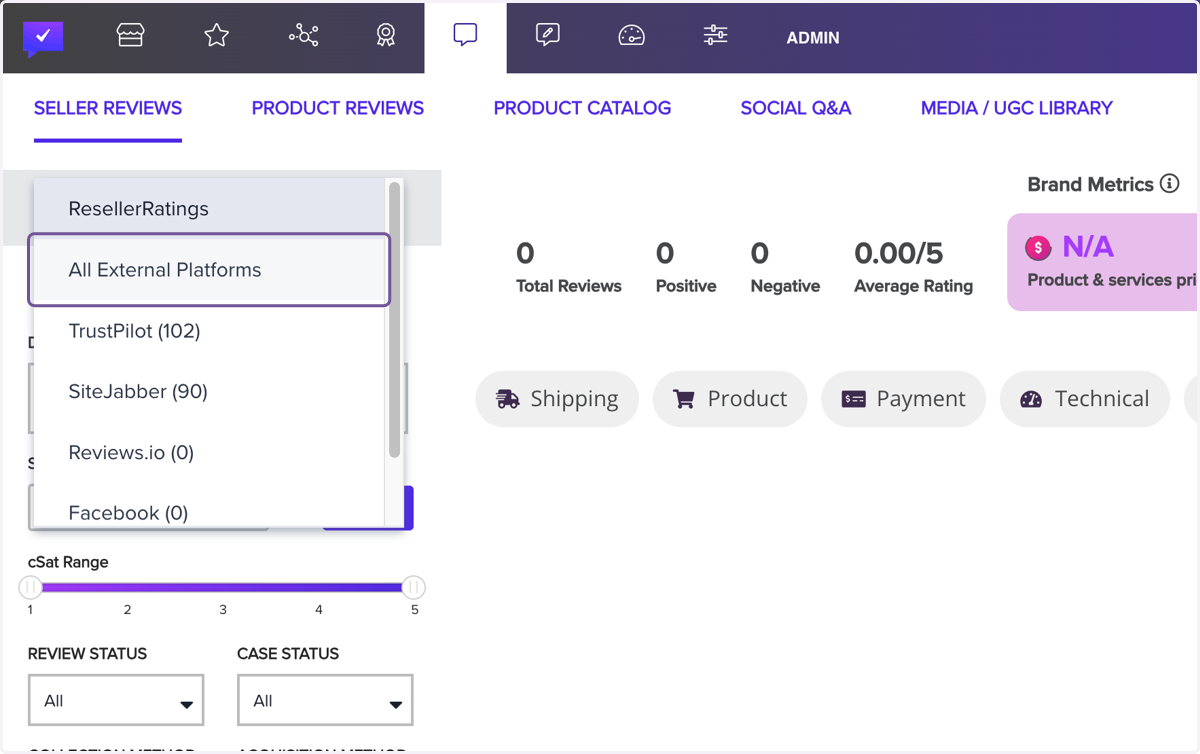Click the Brand Metrics info icon

pos(1169,184)
